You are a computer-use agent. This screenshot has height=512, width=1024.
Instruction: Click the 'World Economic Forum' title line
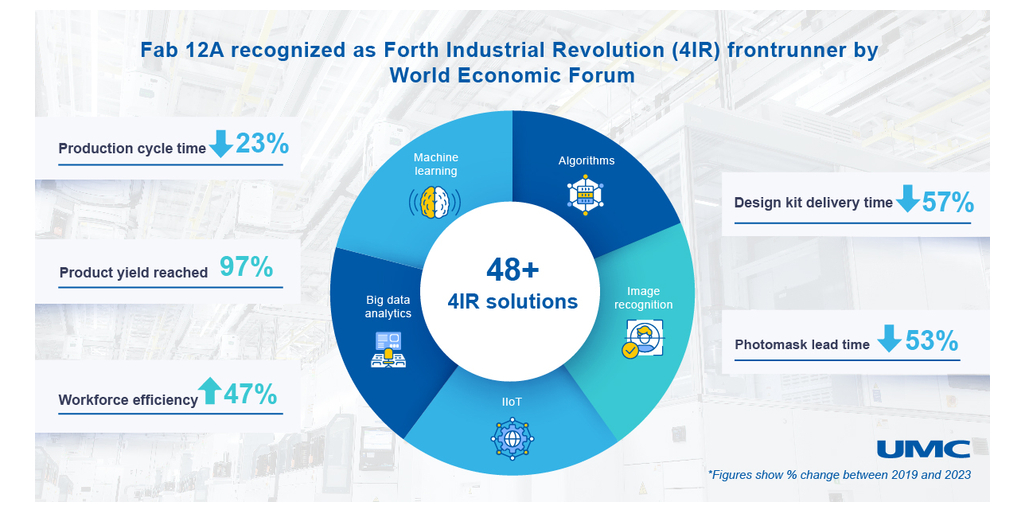pos(512,75)
